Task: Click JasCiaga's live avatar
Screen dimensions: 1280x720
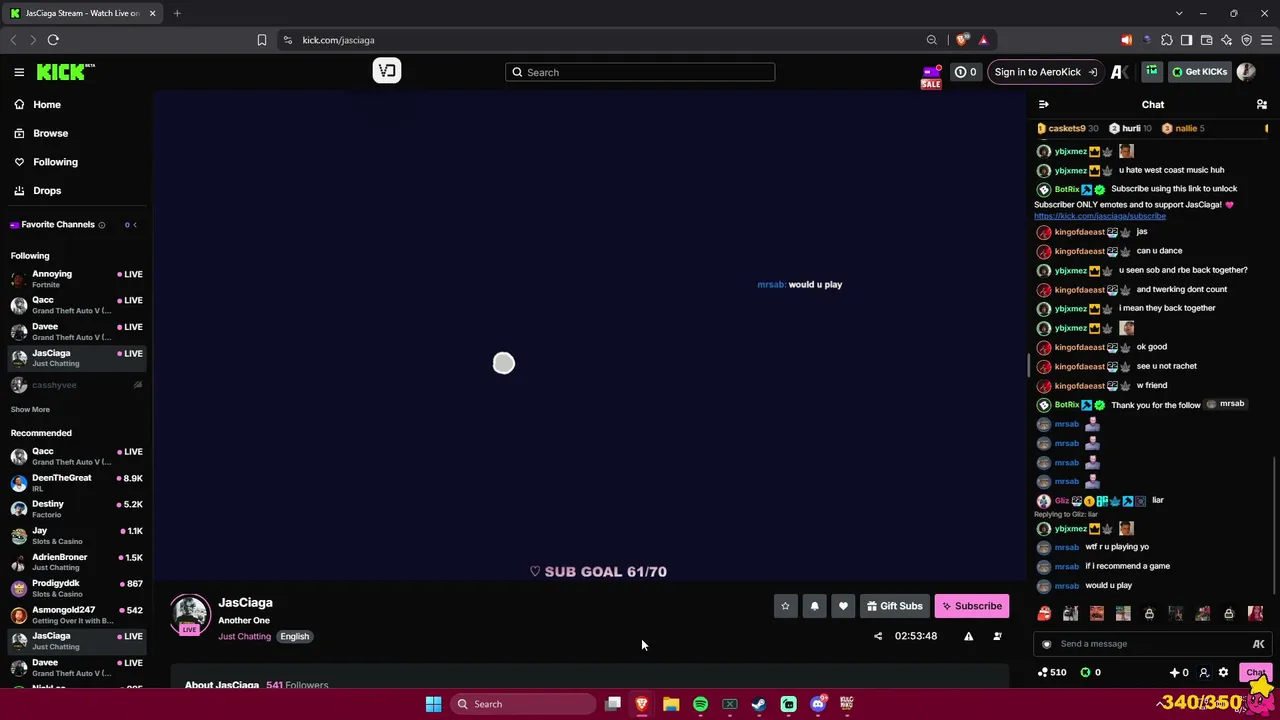Action: 189,615
